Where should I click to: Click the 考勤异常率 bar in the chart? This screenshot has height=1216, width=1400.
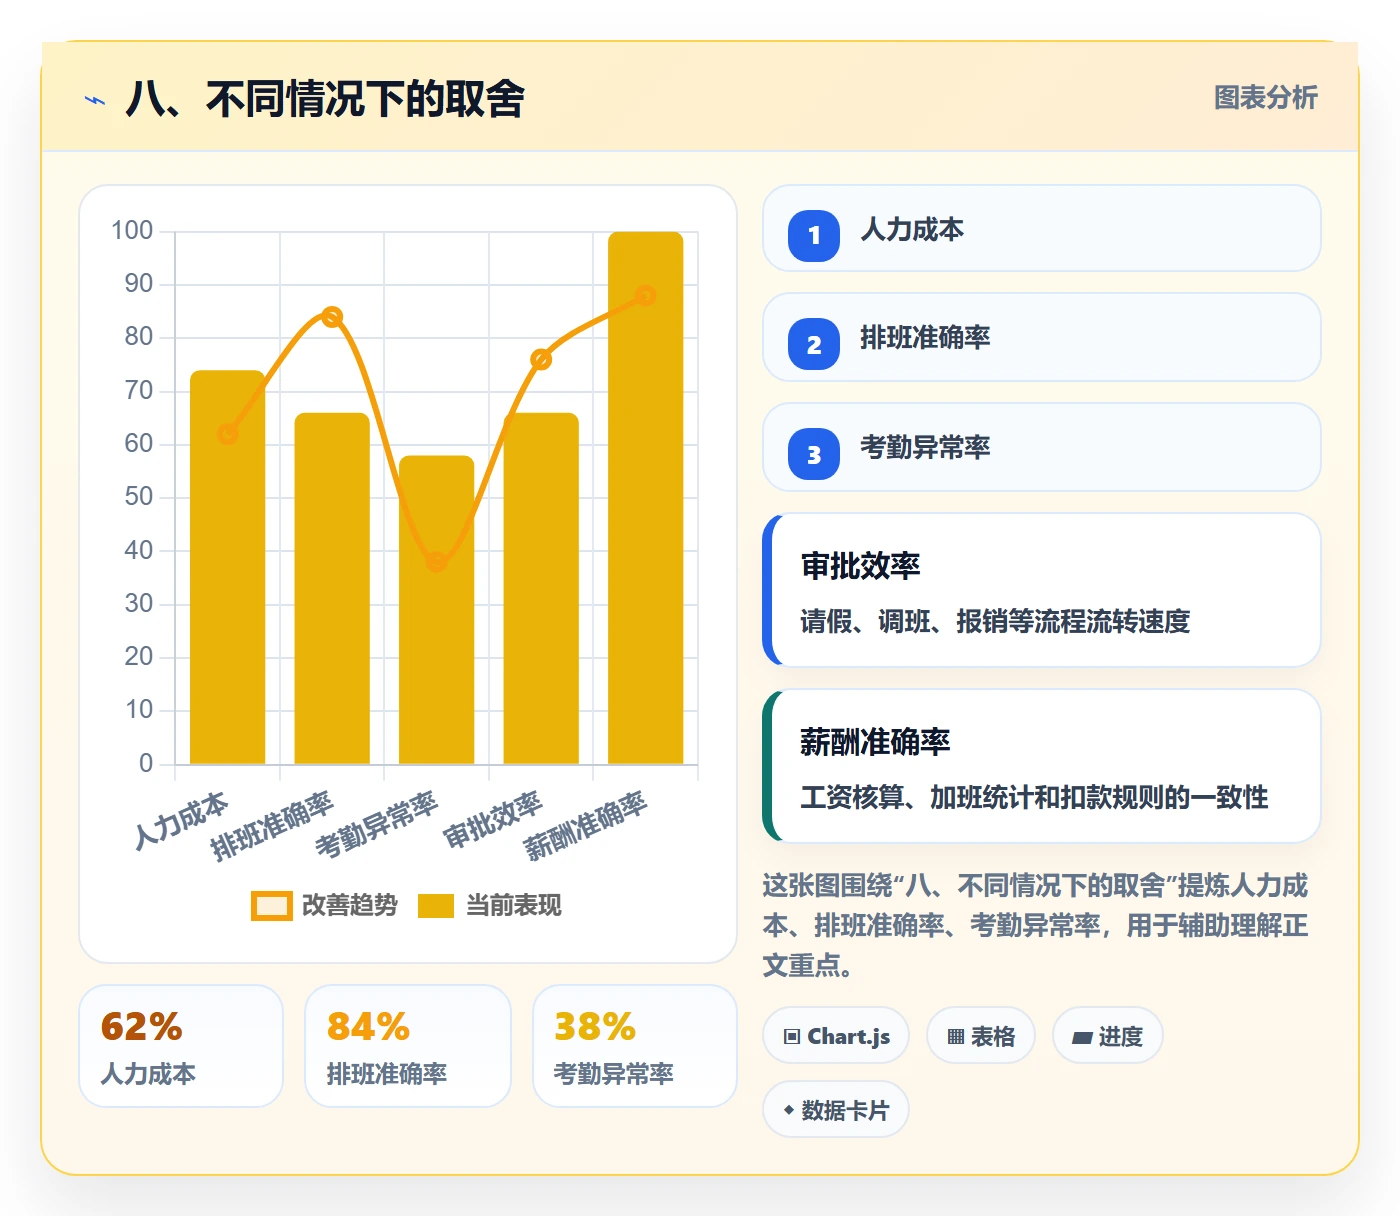click(437, 610)
